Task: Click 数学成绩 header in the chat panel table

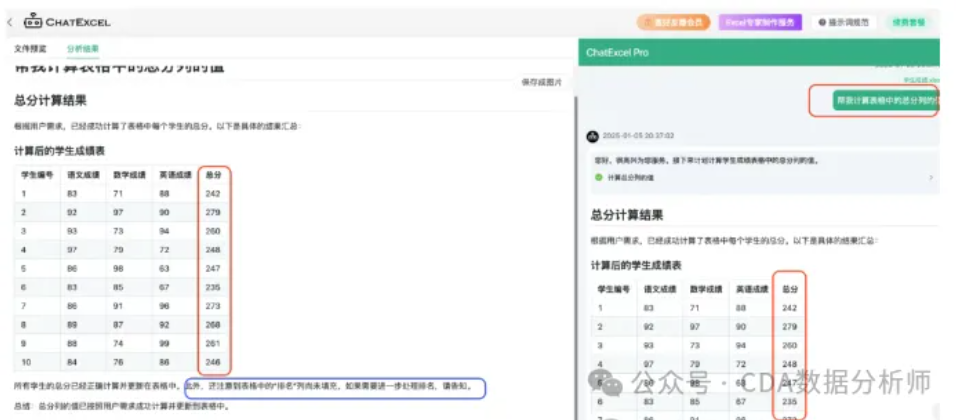Action: coord(706,289)
